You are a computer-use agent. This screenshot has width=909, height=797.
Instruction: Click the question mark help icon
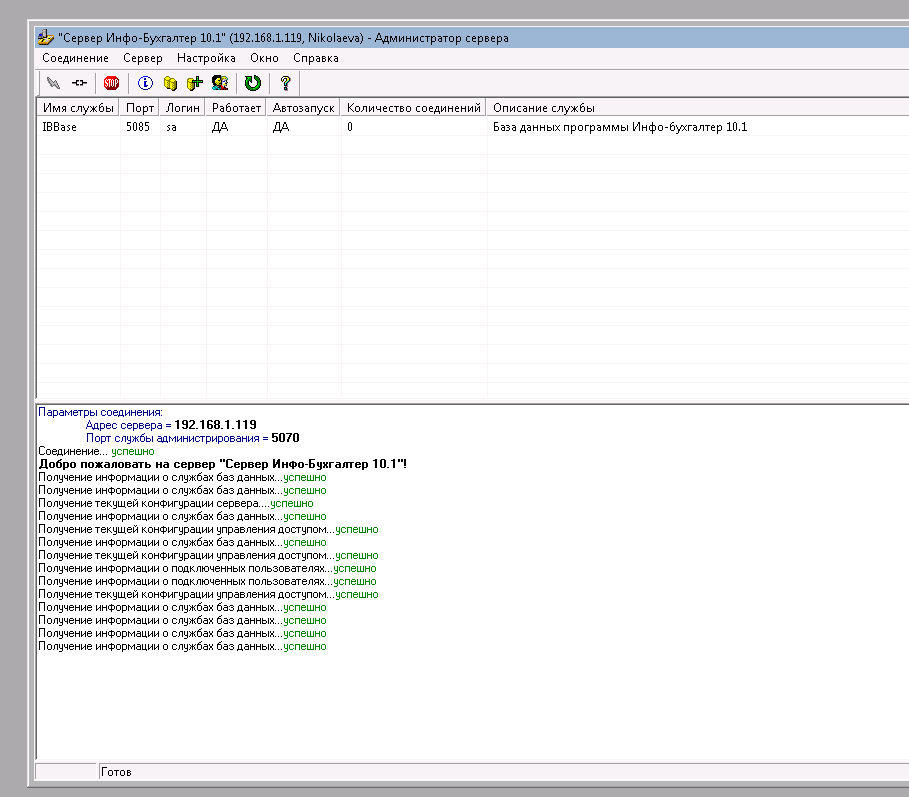tap(285, 83)
